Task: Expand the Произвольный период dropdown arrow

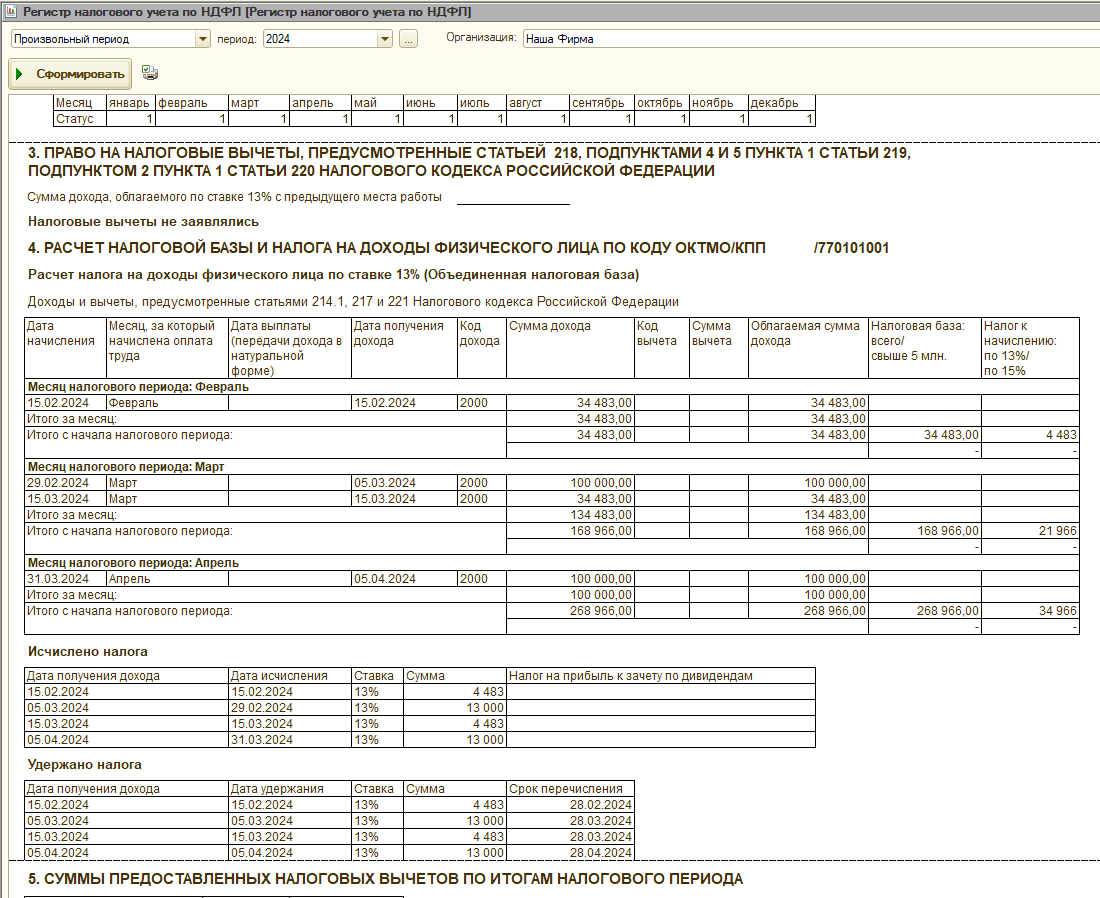Action: pos(203,39)
